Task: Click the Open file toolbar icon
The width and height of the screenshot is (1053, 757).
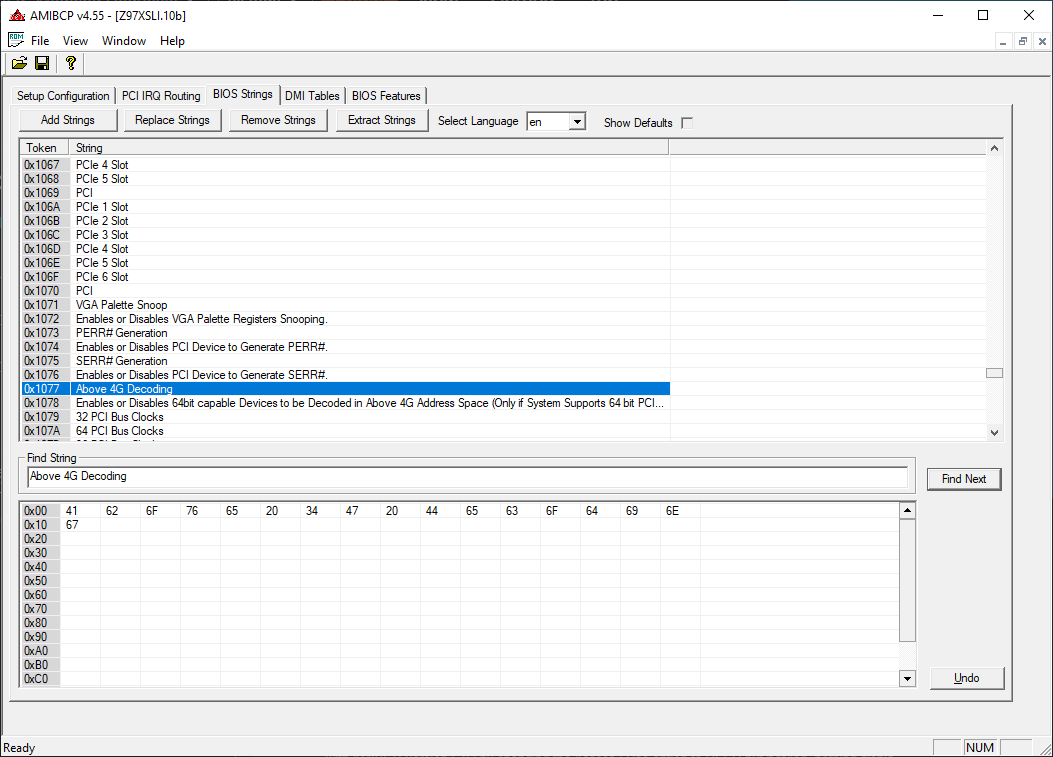Action: click(19, 63)
